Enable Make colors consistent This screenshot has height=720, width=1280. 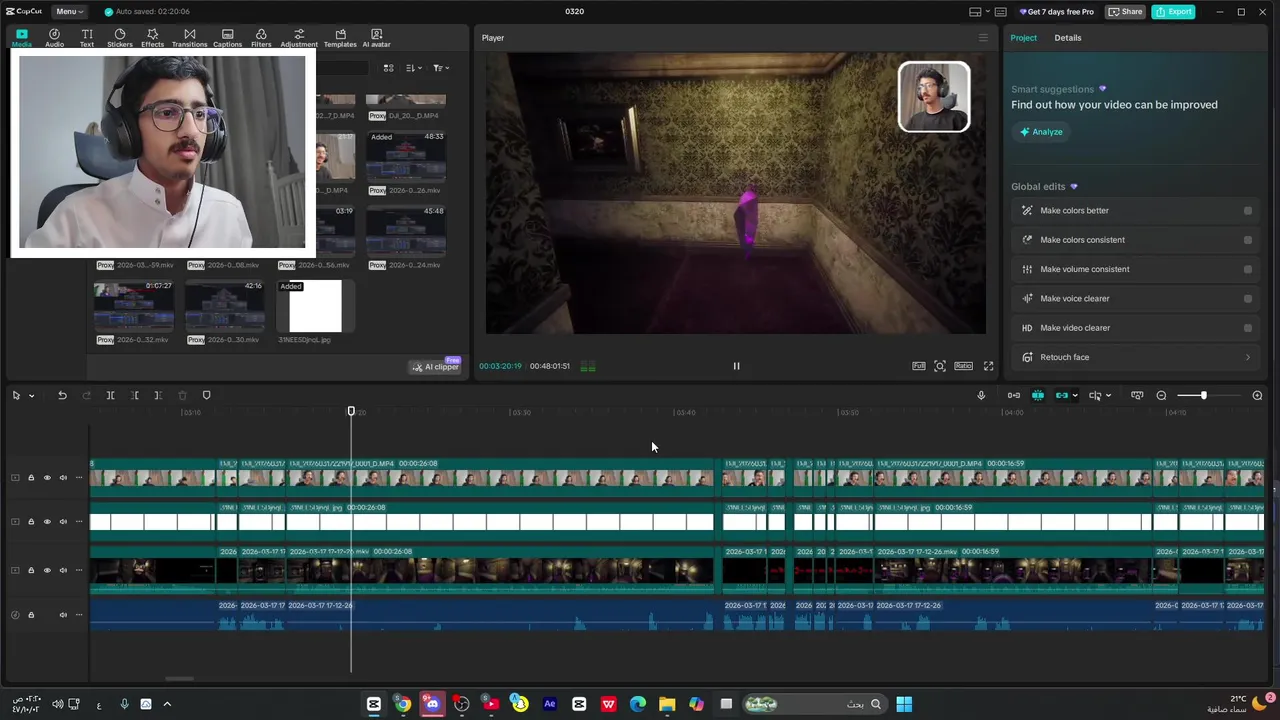(1247, 240)
